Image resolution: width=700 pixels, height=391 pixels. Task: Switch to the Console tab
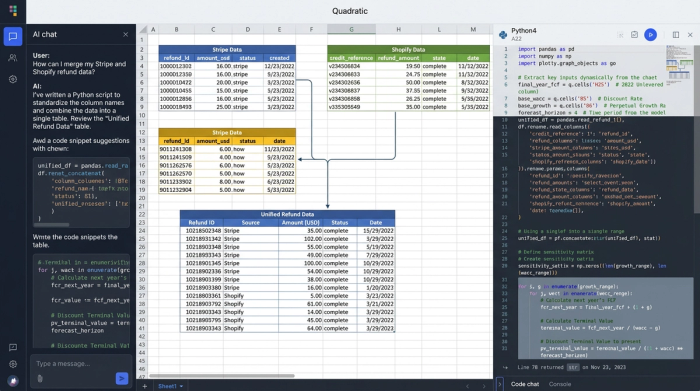tap(560, 384)
